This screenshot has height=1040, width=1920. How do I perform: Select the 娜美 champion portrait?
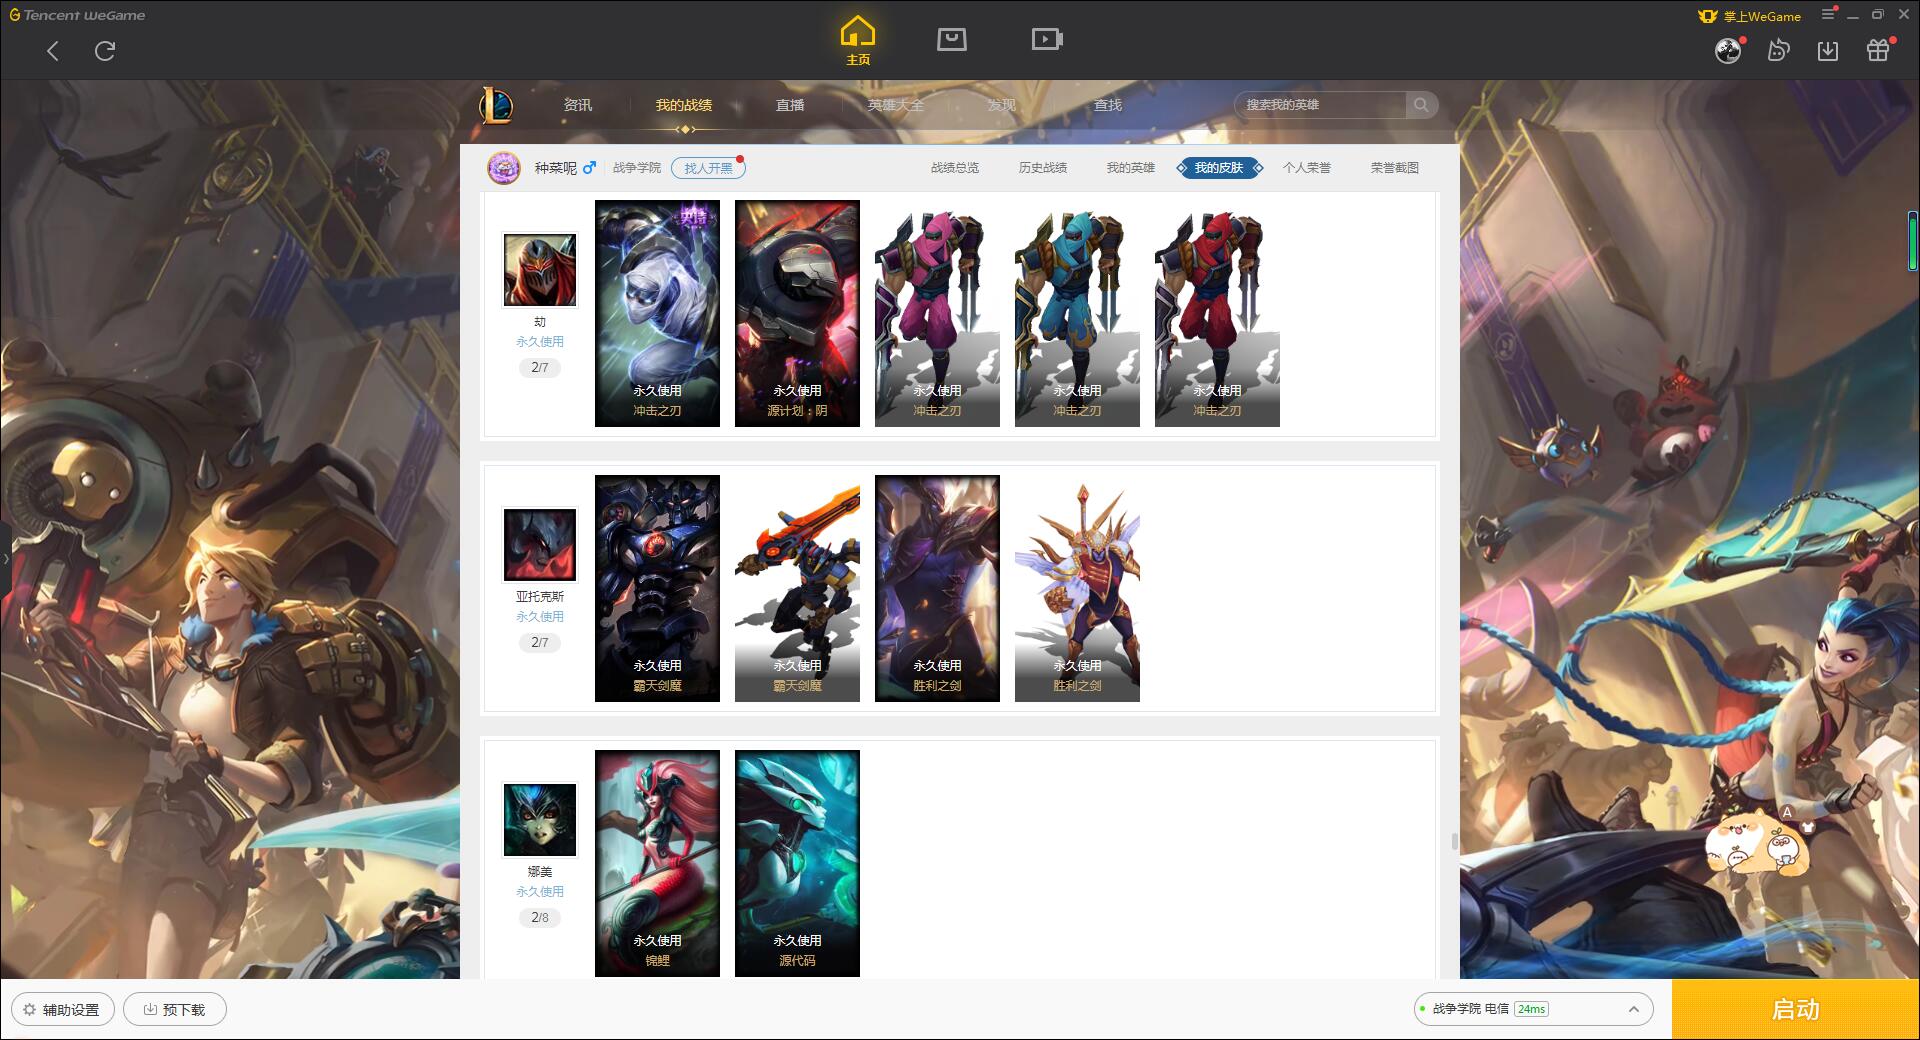click(x=540, y=820)
